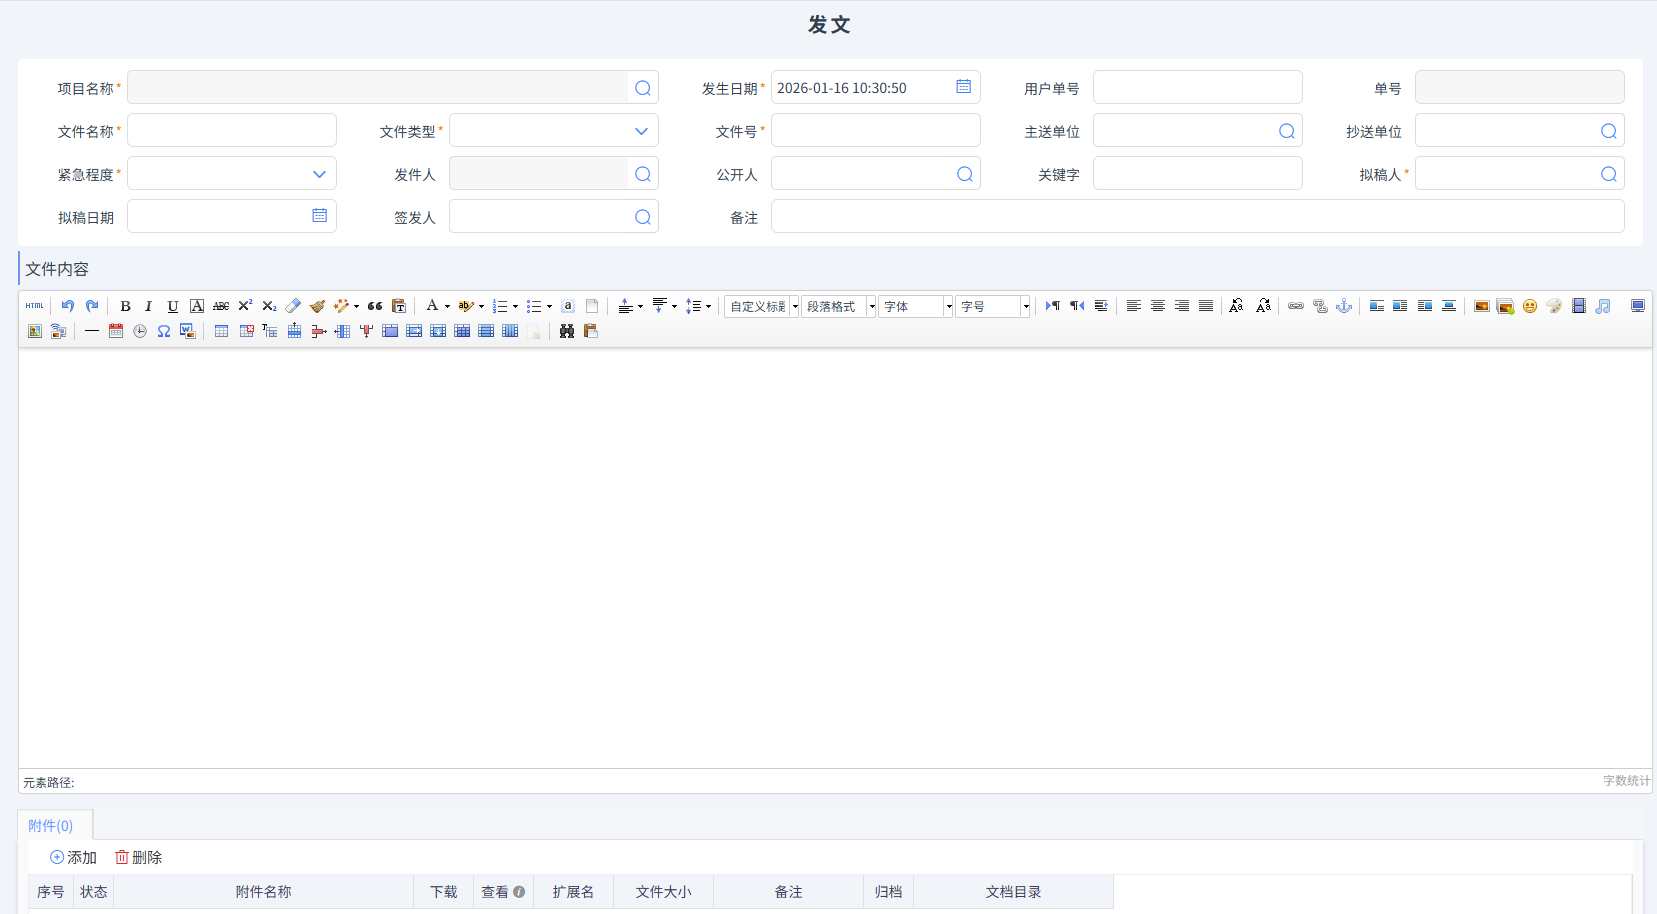
Task: Click the insert hyperlink chain icon
Action: coord(1296,306)
